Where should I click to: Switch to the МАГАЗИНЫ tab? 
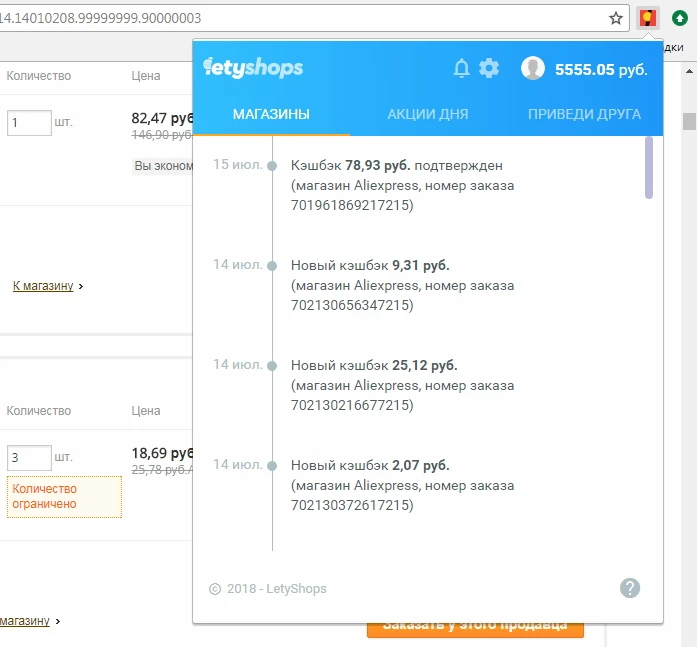[271, 114]
